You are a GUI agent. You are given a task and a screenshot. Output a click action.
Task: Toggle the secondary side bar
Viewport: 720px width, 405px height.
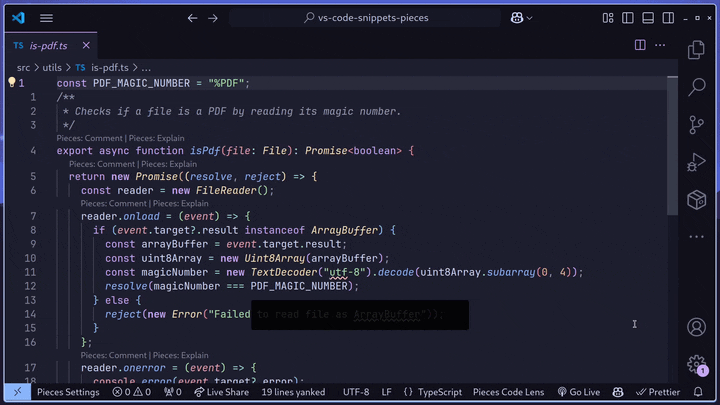pos(668,18)
